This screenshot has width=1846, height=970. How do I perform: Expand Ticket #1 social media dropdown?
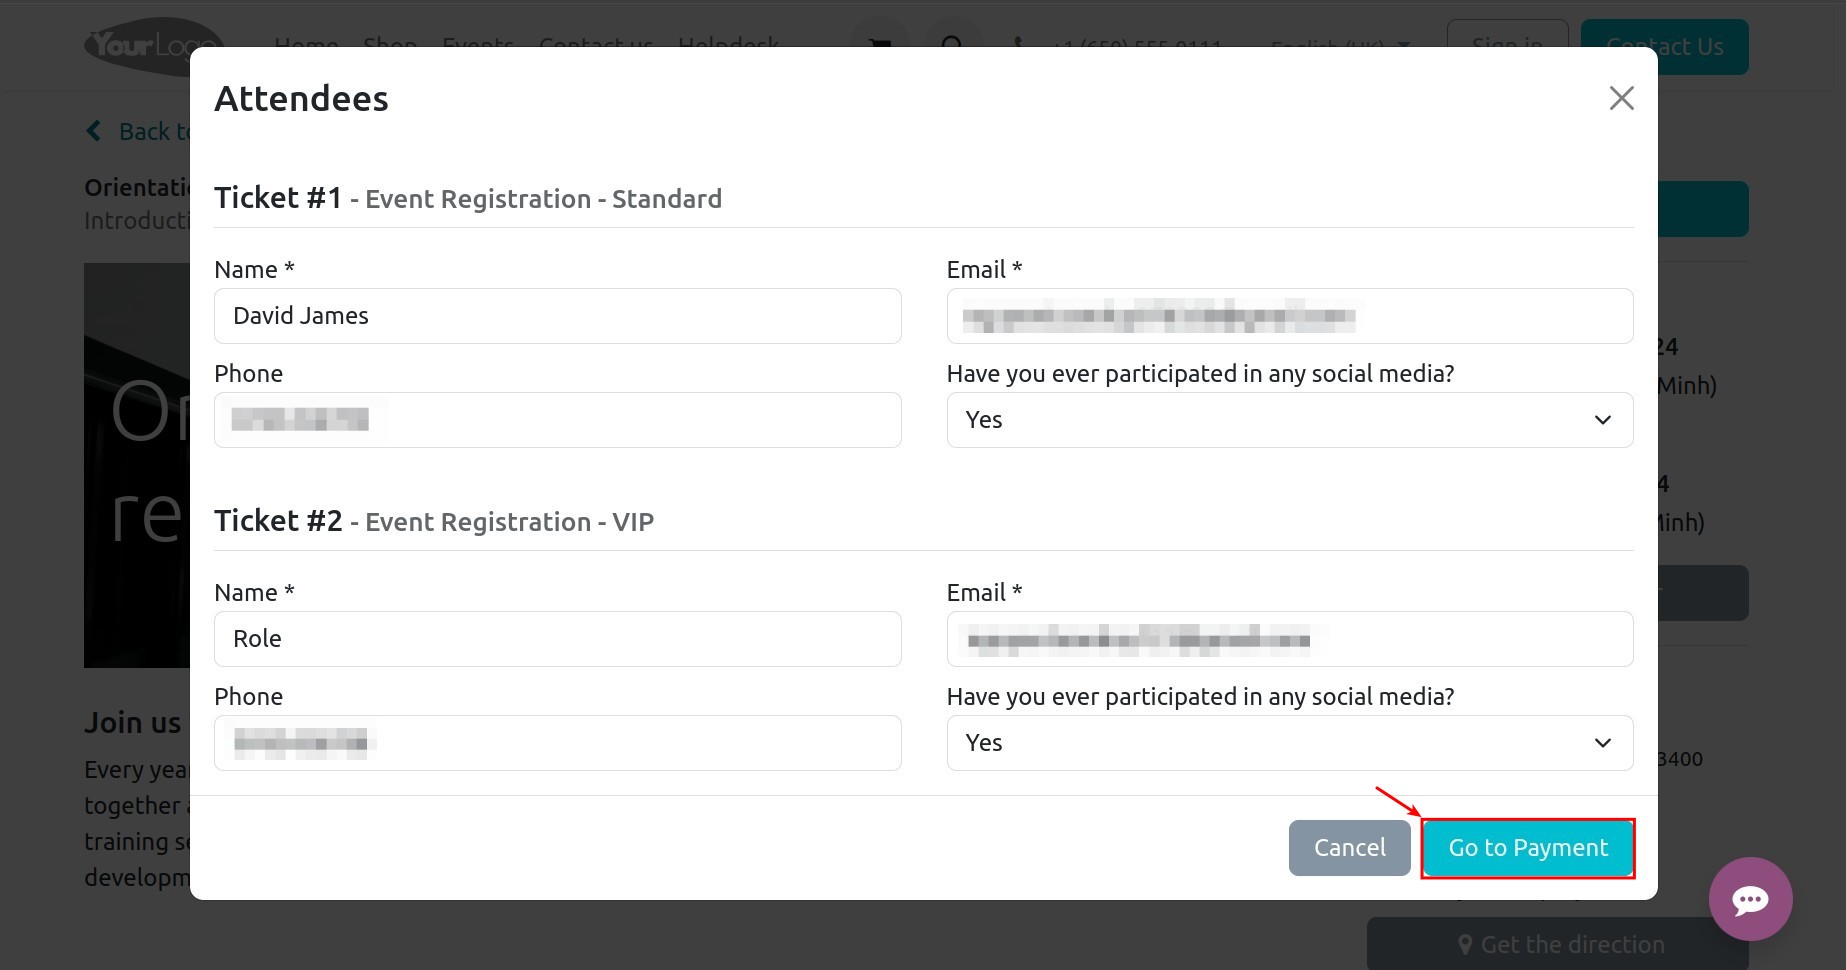[1290, 420]
